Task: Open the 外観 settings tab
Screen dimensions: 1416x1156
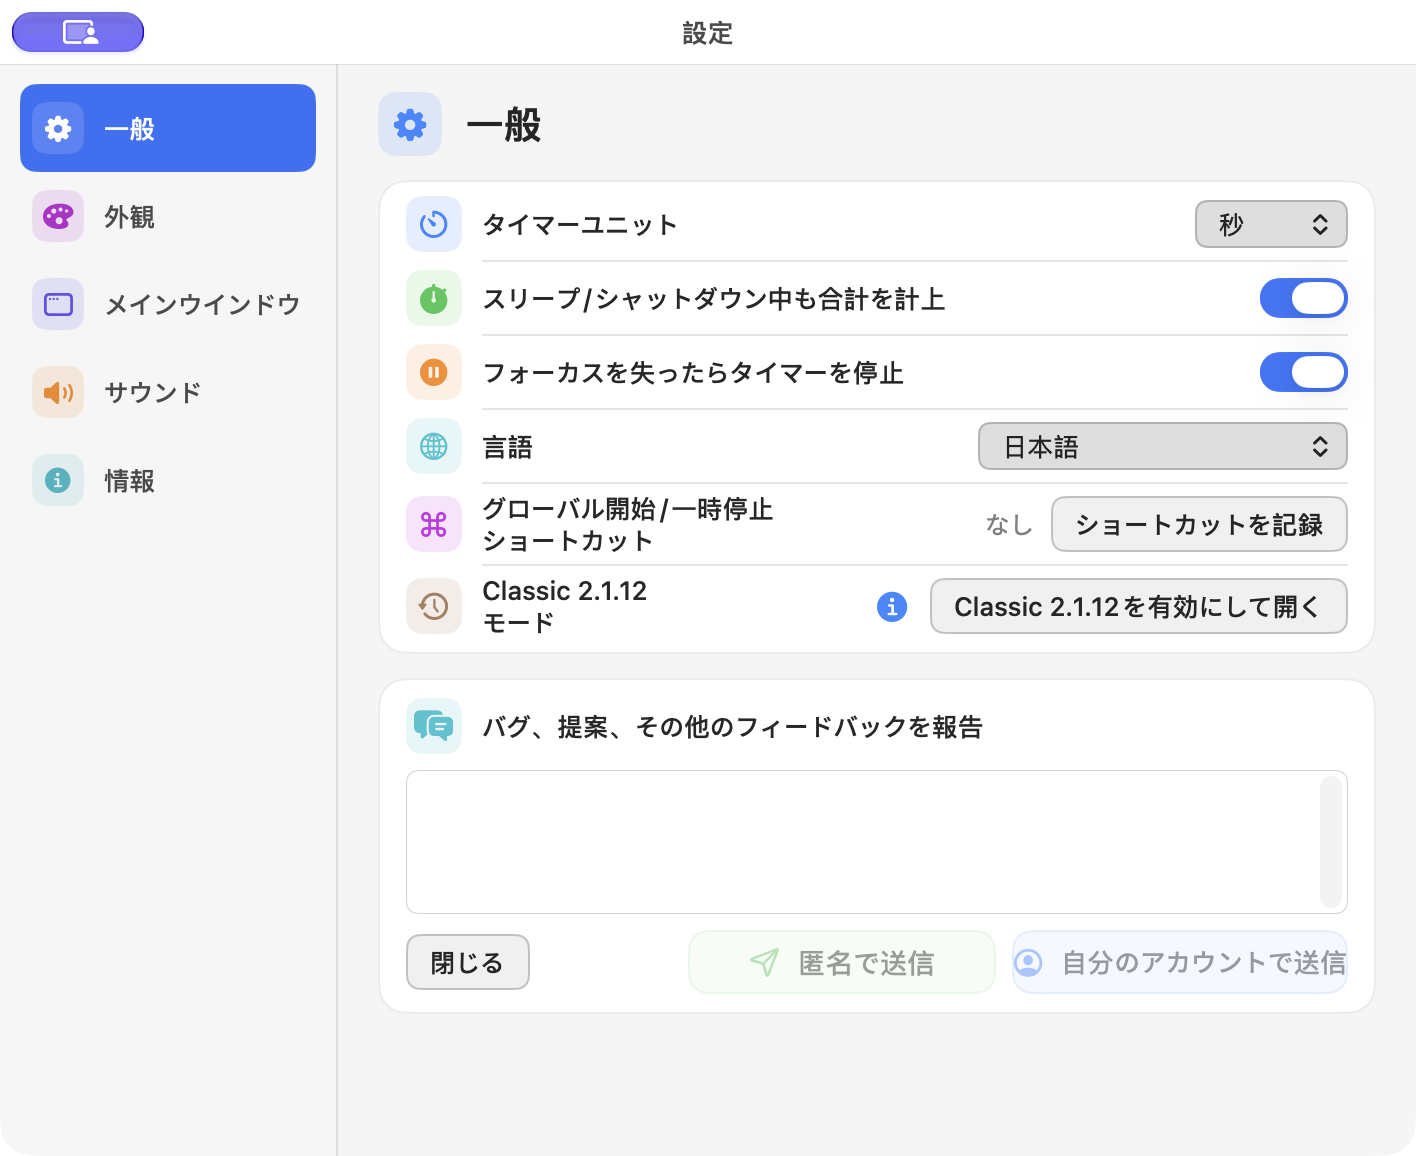Action: [168, 216]
